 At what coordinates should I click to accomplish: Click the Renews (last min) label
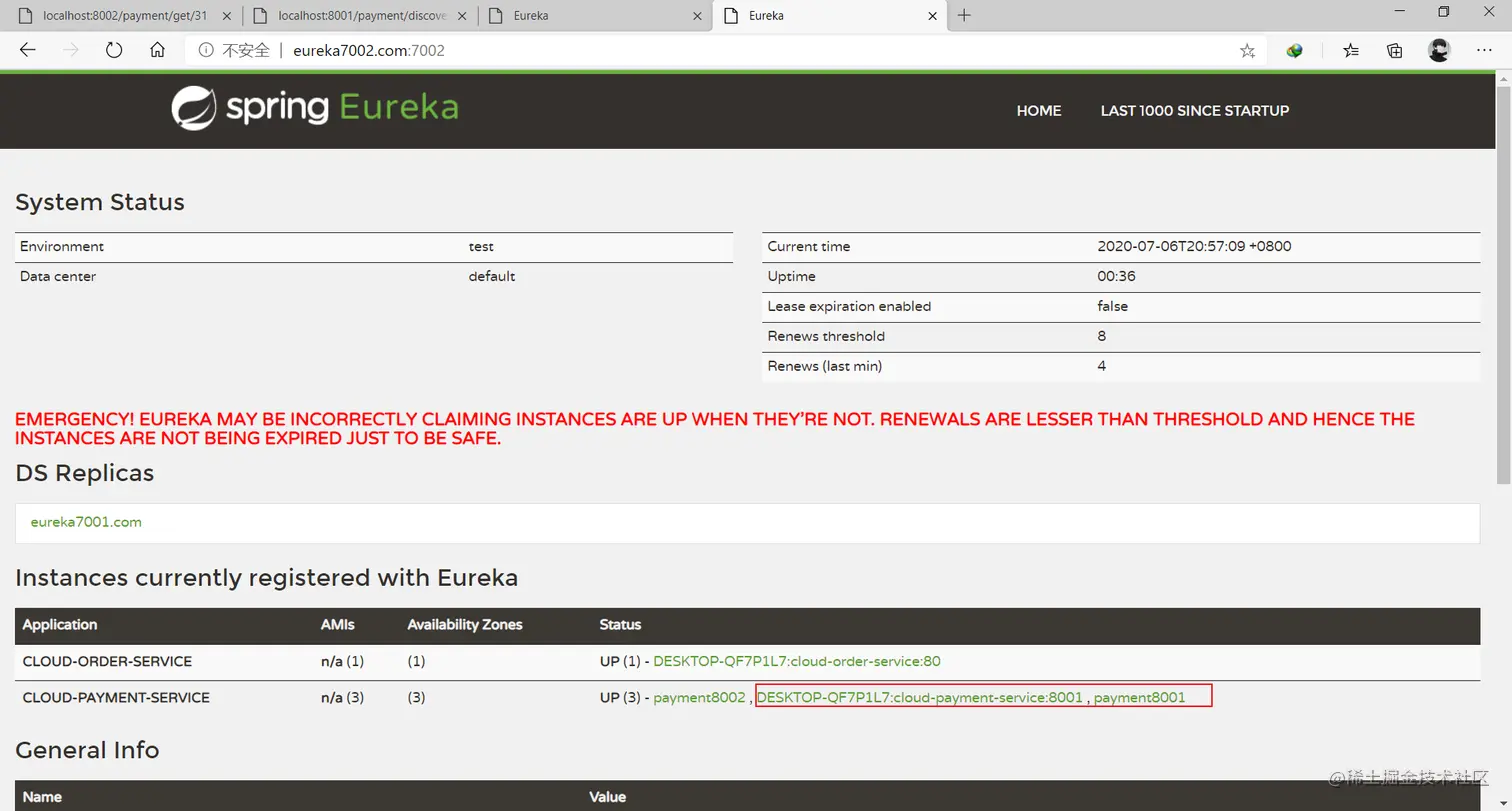825,366
